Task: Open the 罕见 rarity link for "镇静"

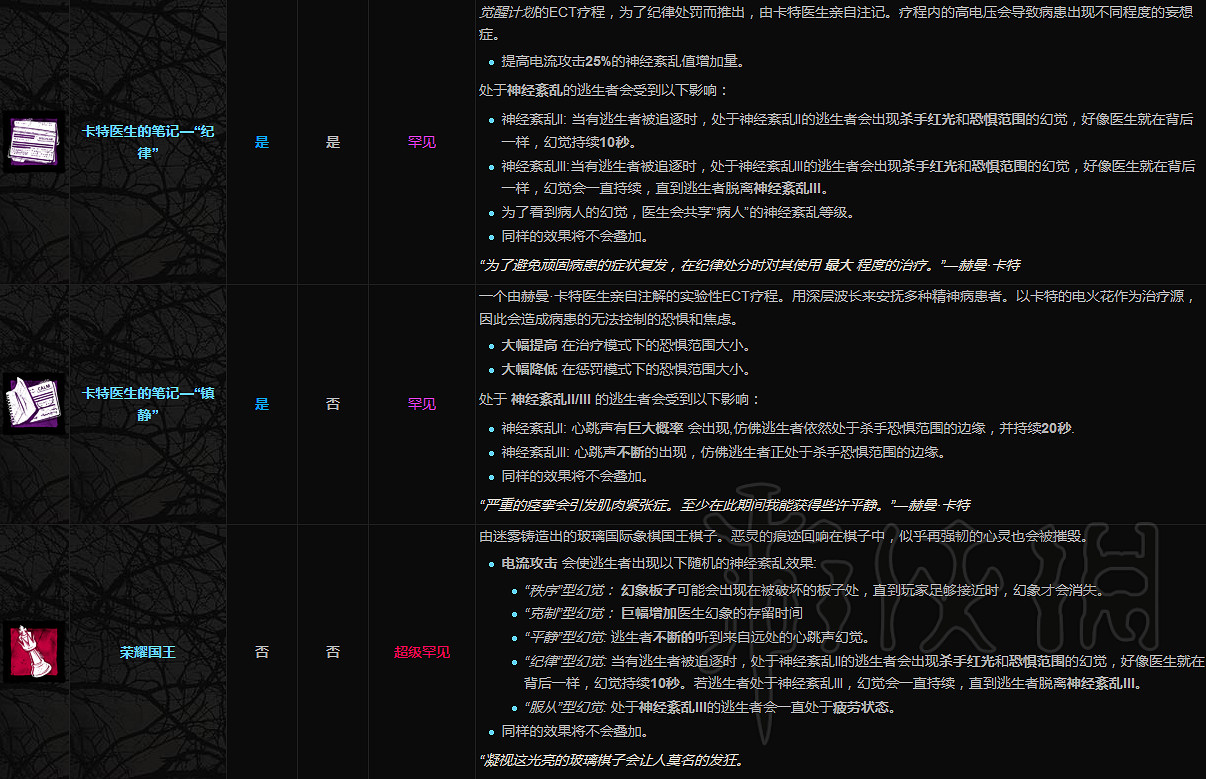Action: tap(421, 404)
